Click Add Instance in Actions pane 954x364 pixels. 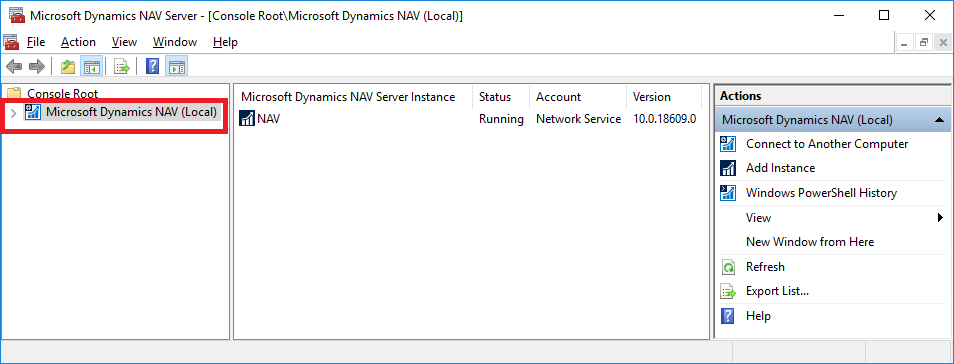[x=780, y=168]
